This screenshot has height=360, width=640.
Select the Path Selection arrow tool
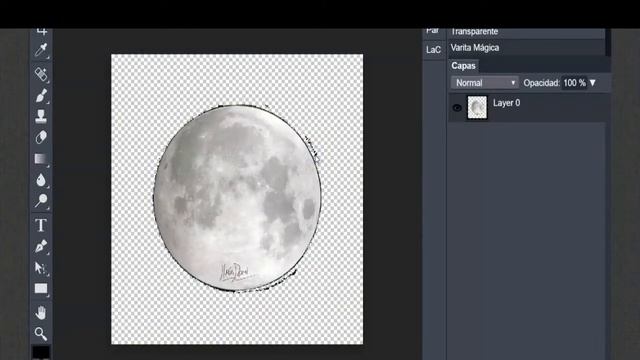pos(41,268)
